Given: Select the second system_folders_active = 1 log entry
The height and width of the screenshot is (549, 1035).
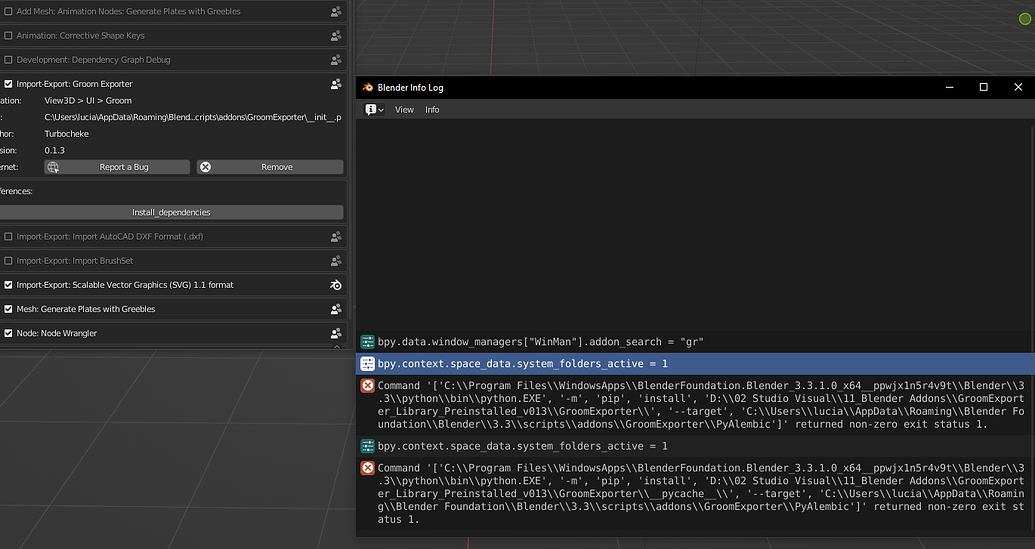Looking at the screenshot, I should point(695,446).
